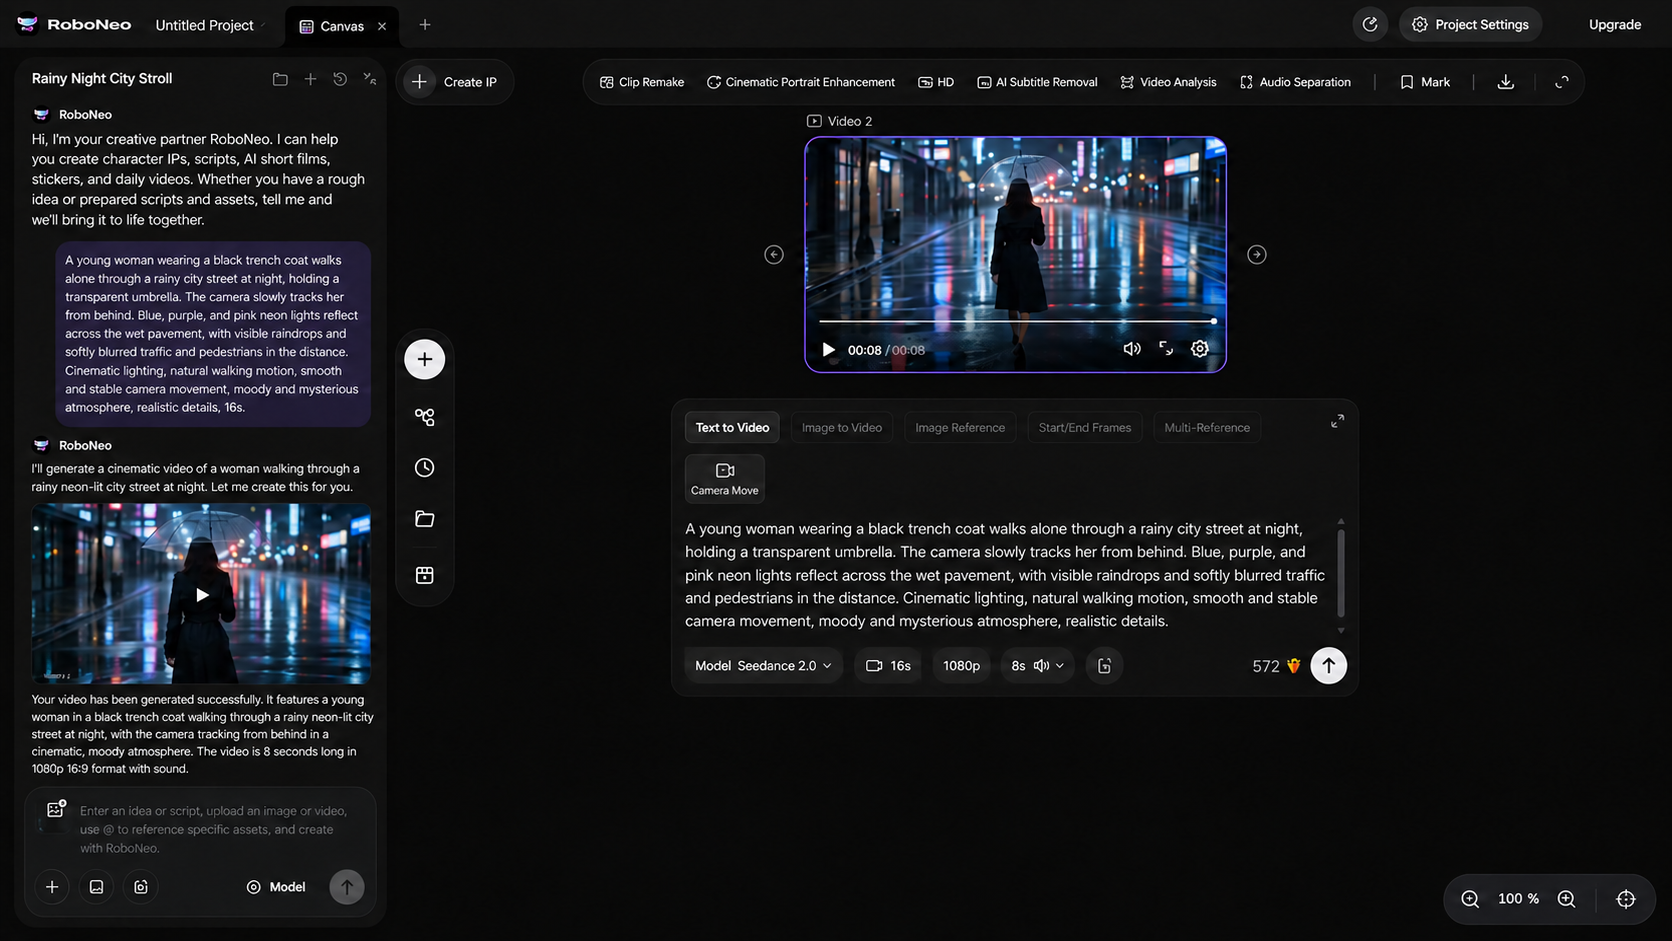Select the Text to Video tab
This screenshot has width=1672, height=941.
(x=732, y=428)
